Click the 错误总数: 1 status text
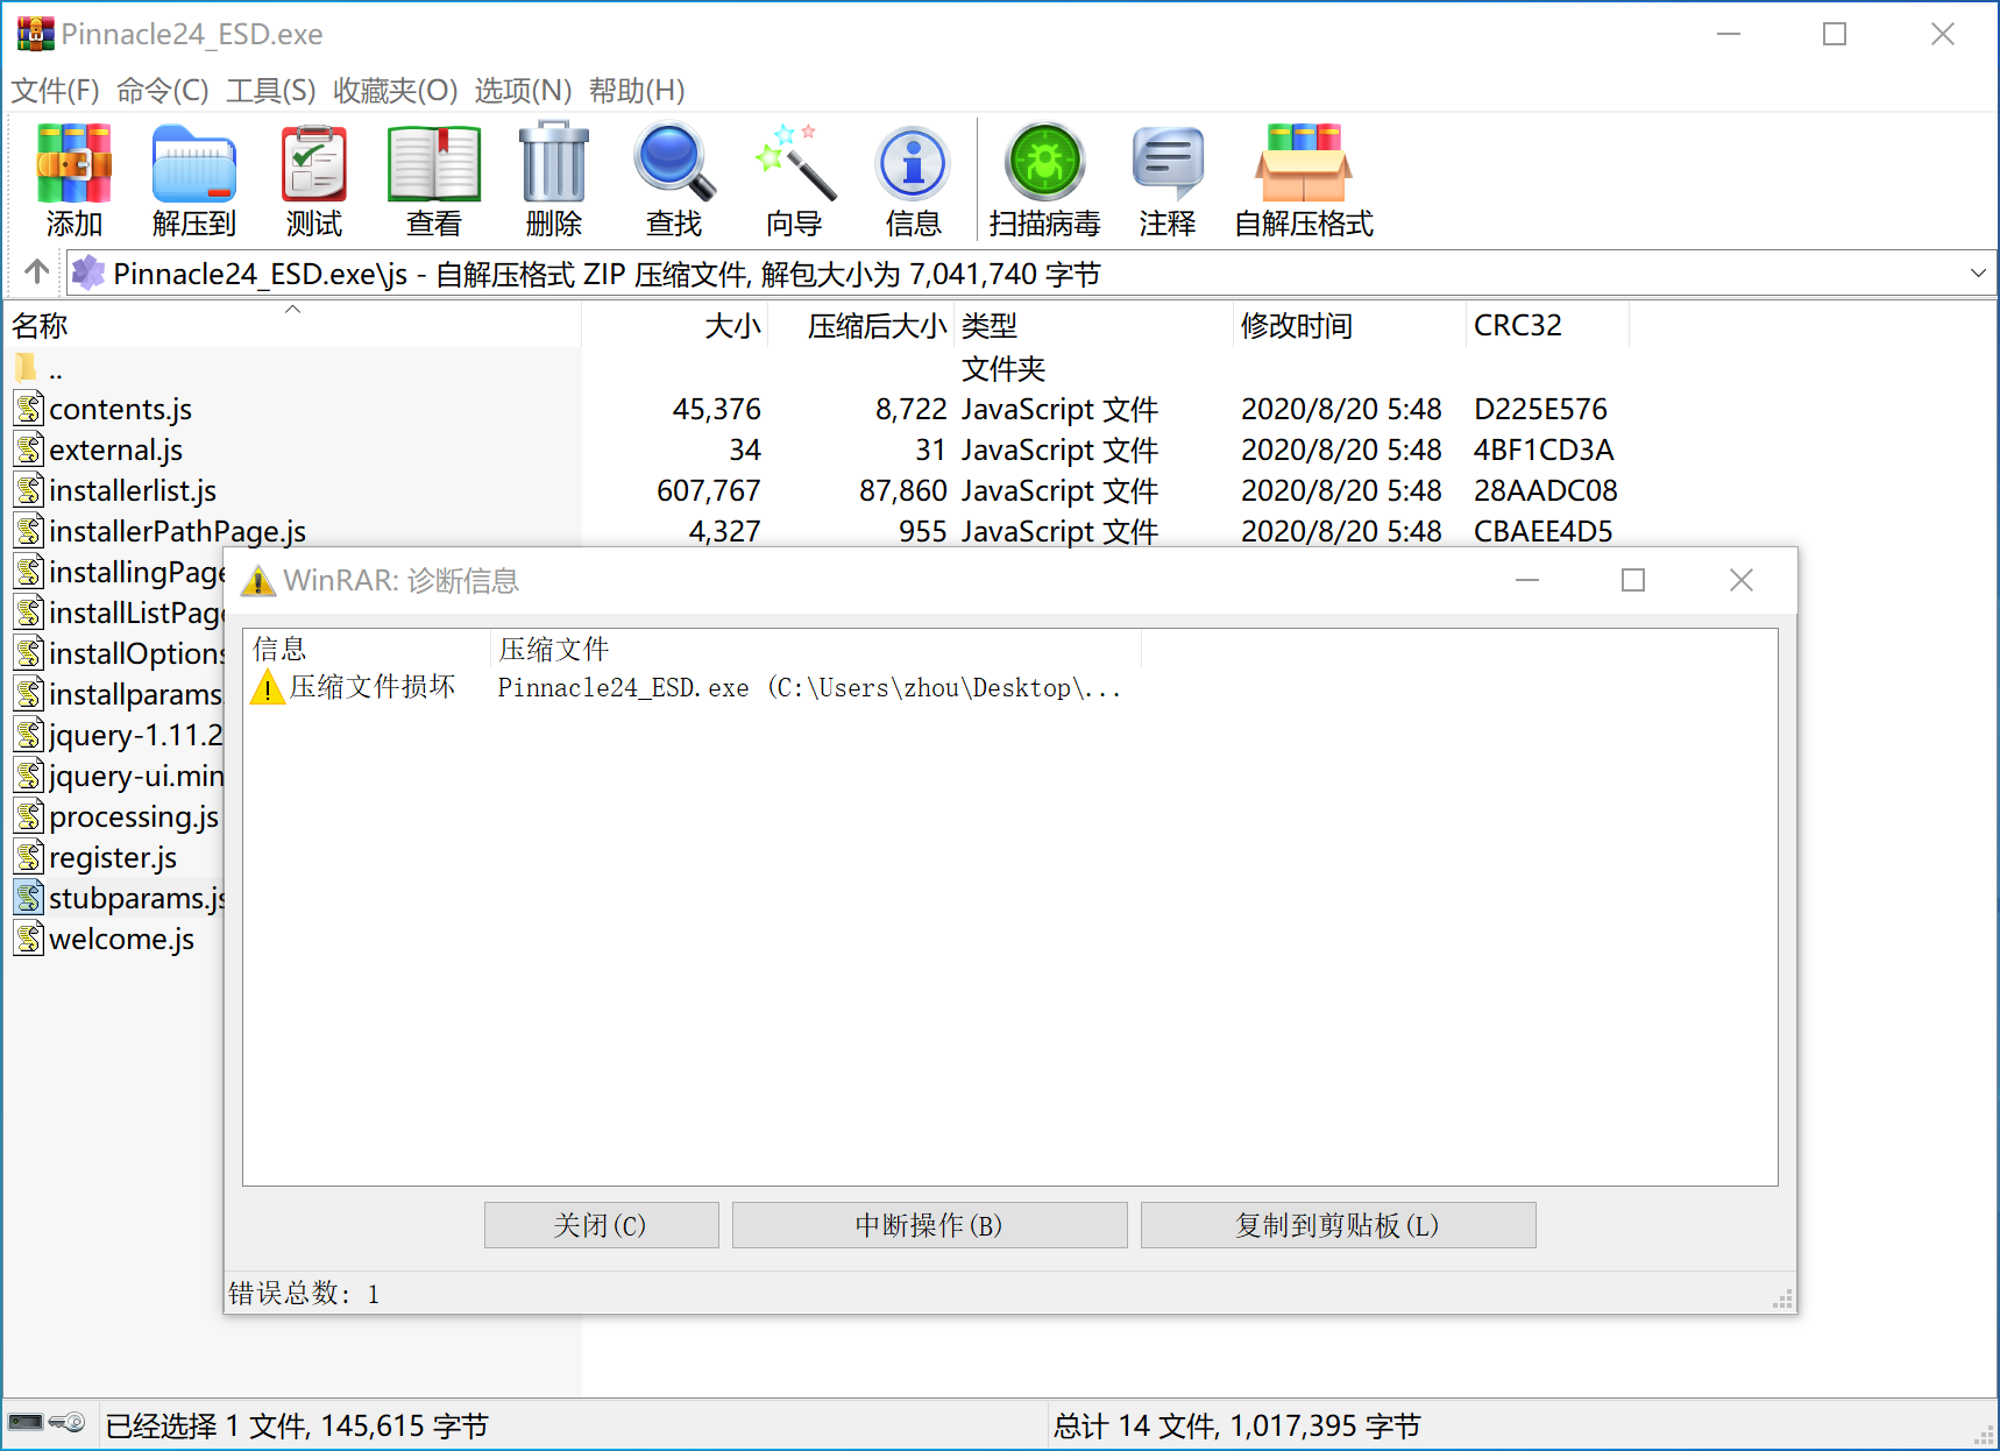 (304, 1293)
